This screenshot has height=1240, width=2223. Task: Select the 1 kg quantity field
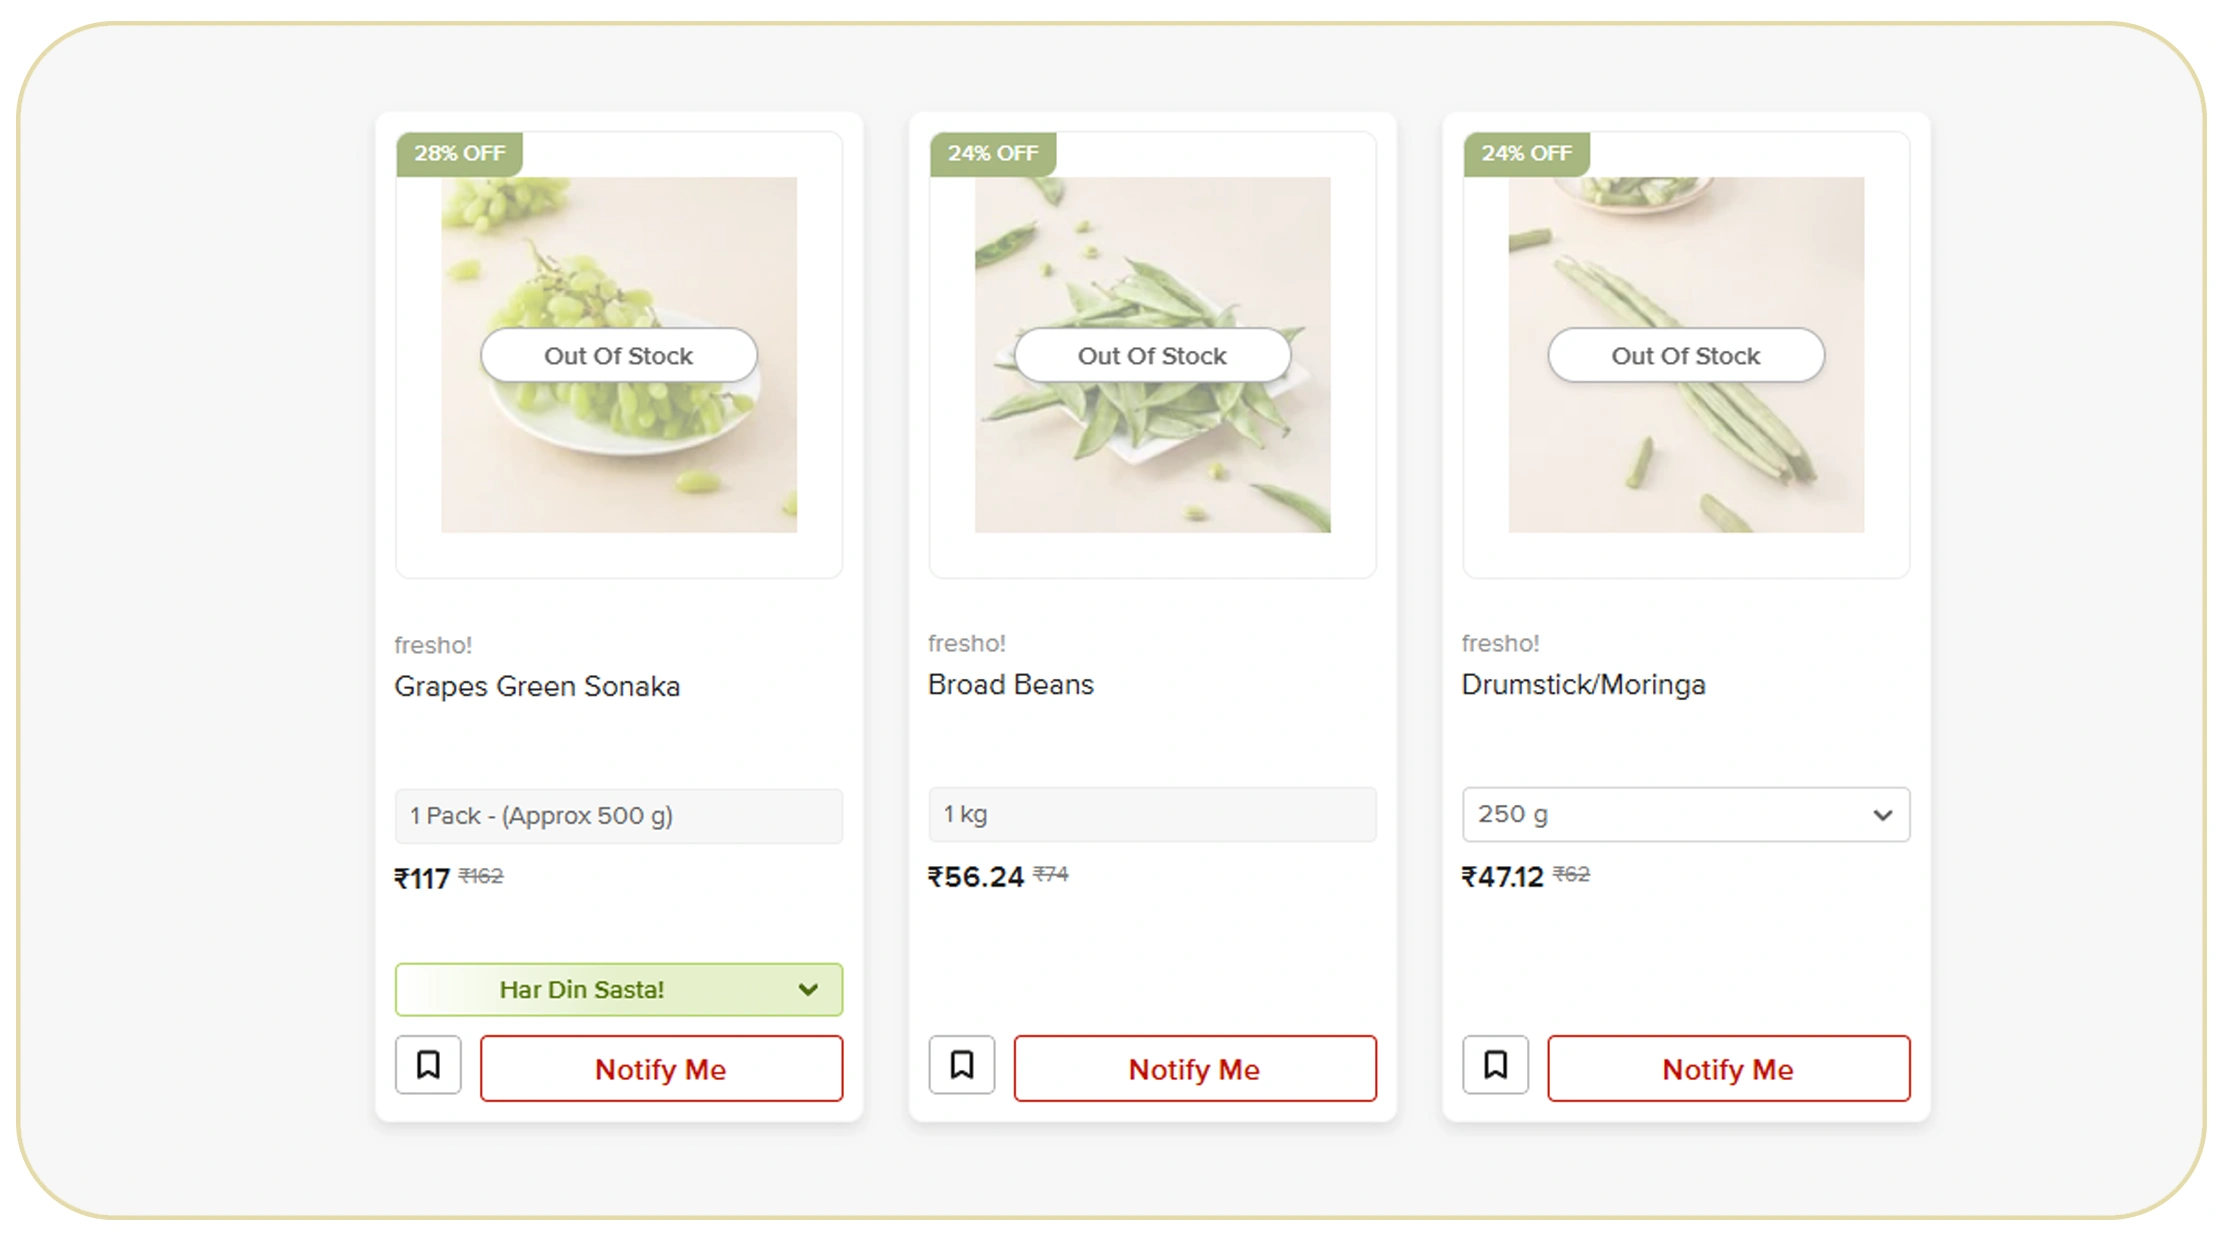click(1152, 815)
